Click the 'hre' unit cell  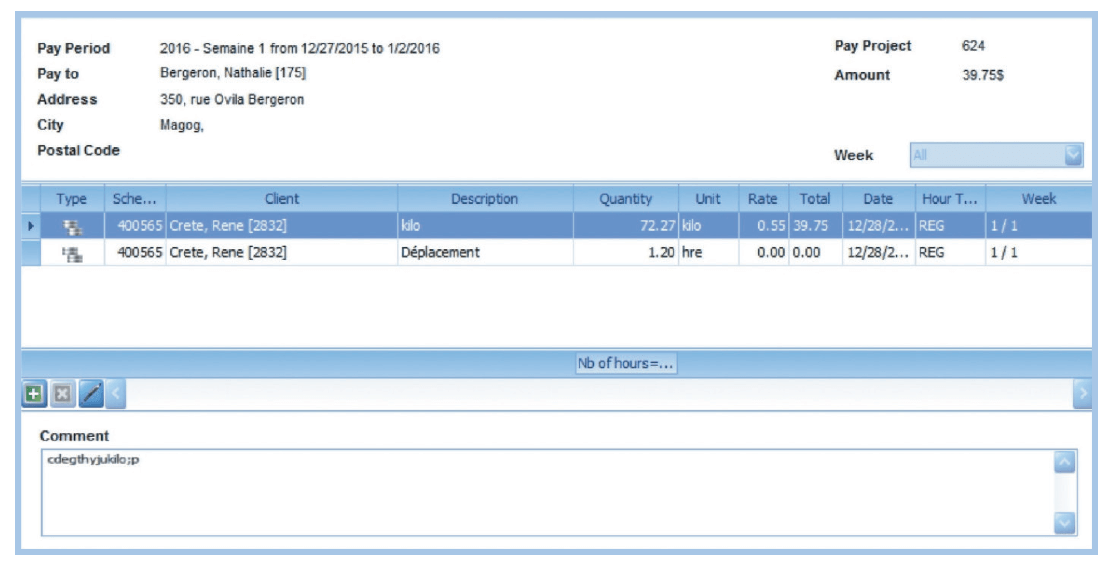pos(708,252)
